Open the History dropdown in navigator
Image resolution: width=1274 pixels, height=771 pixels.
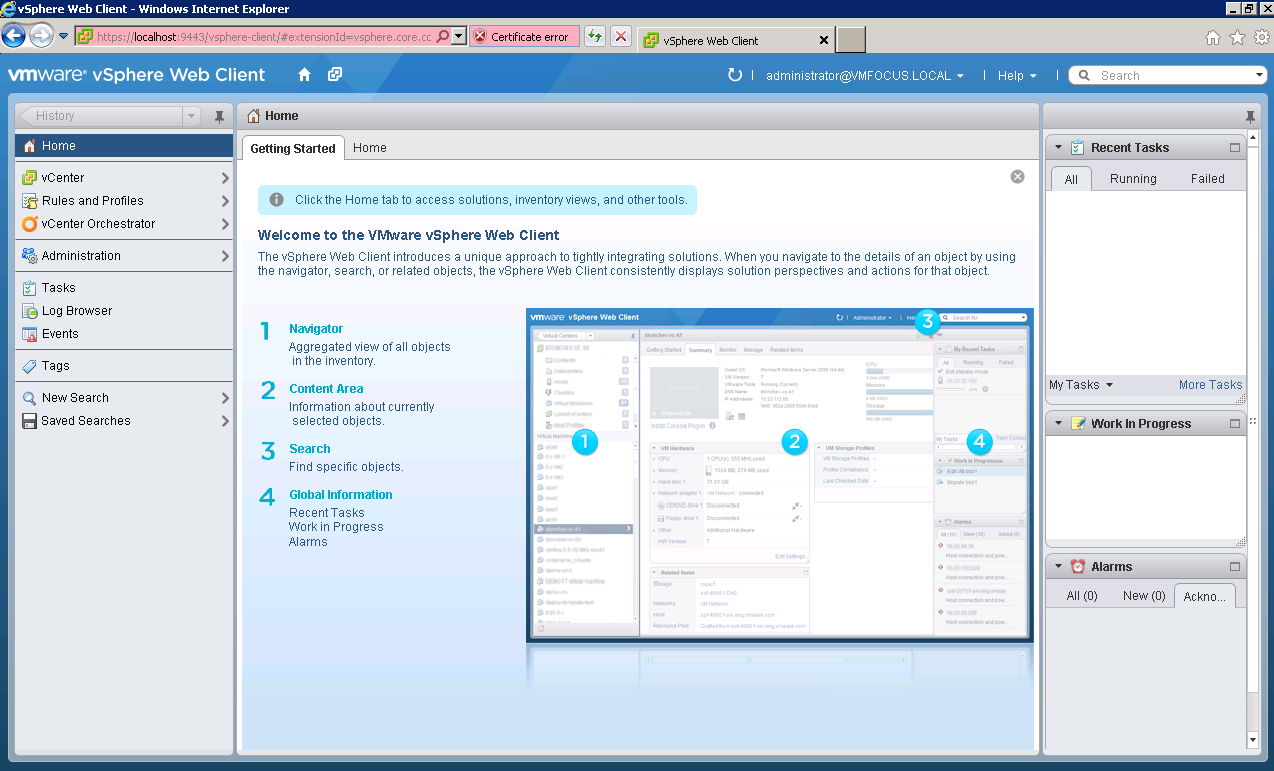(191, 116)
